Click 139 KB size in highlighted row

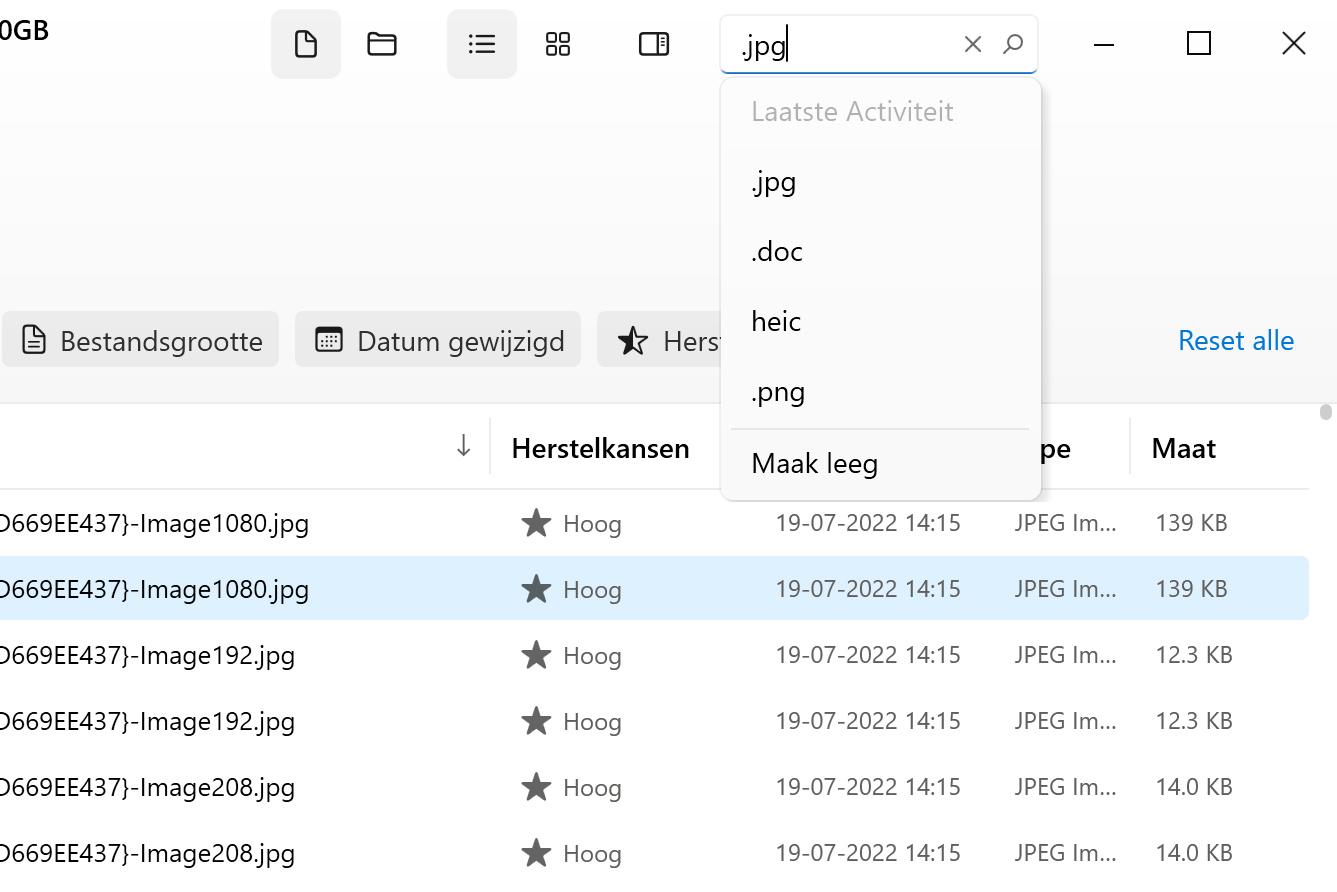point(1191,589)
